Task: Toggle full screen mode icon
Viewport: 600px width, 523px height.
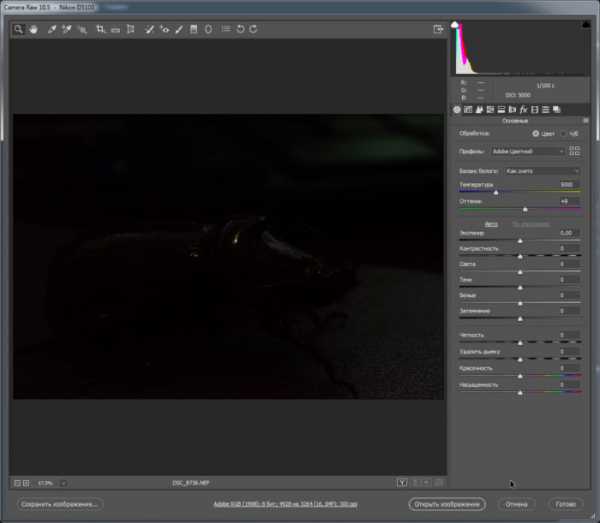Action: pos(438,30)
